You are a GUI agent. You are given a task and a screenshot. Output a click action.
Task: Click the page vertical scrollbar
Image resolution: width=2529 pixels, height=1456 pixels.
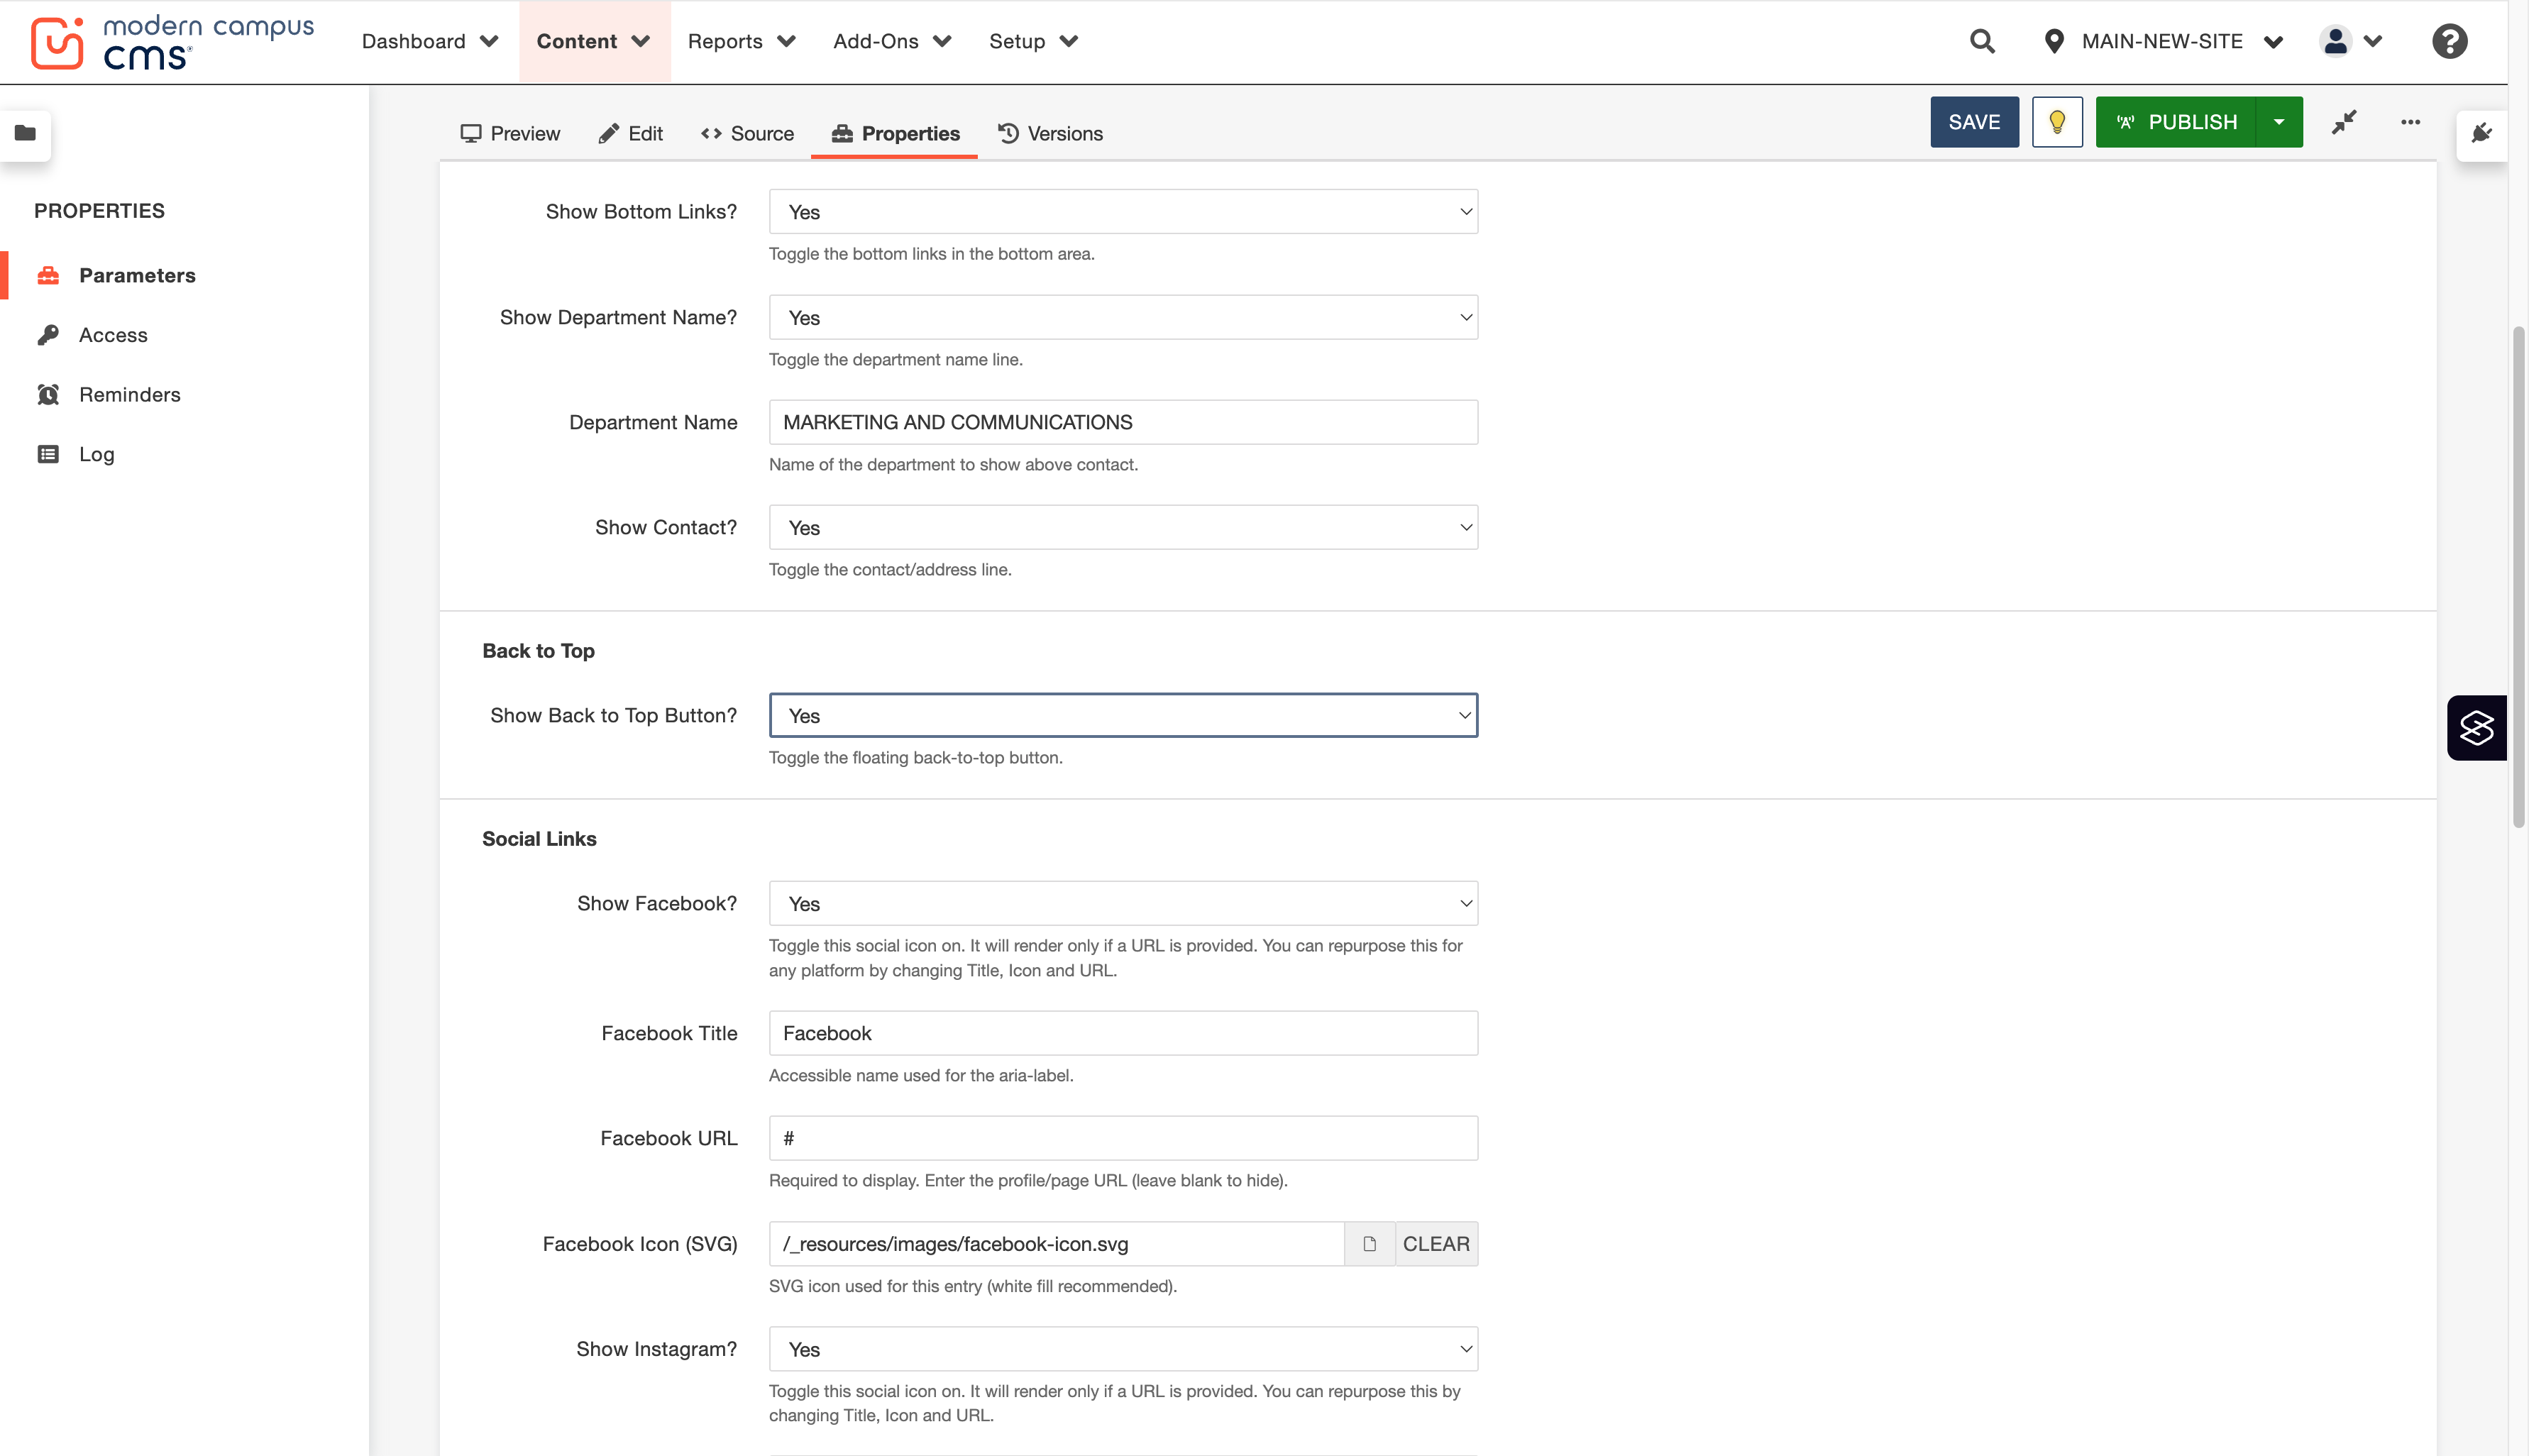(2518, 576)
